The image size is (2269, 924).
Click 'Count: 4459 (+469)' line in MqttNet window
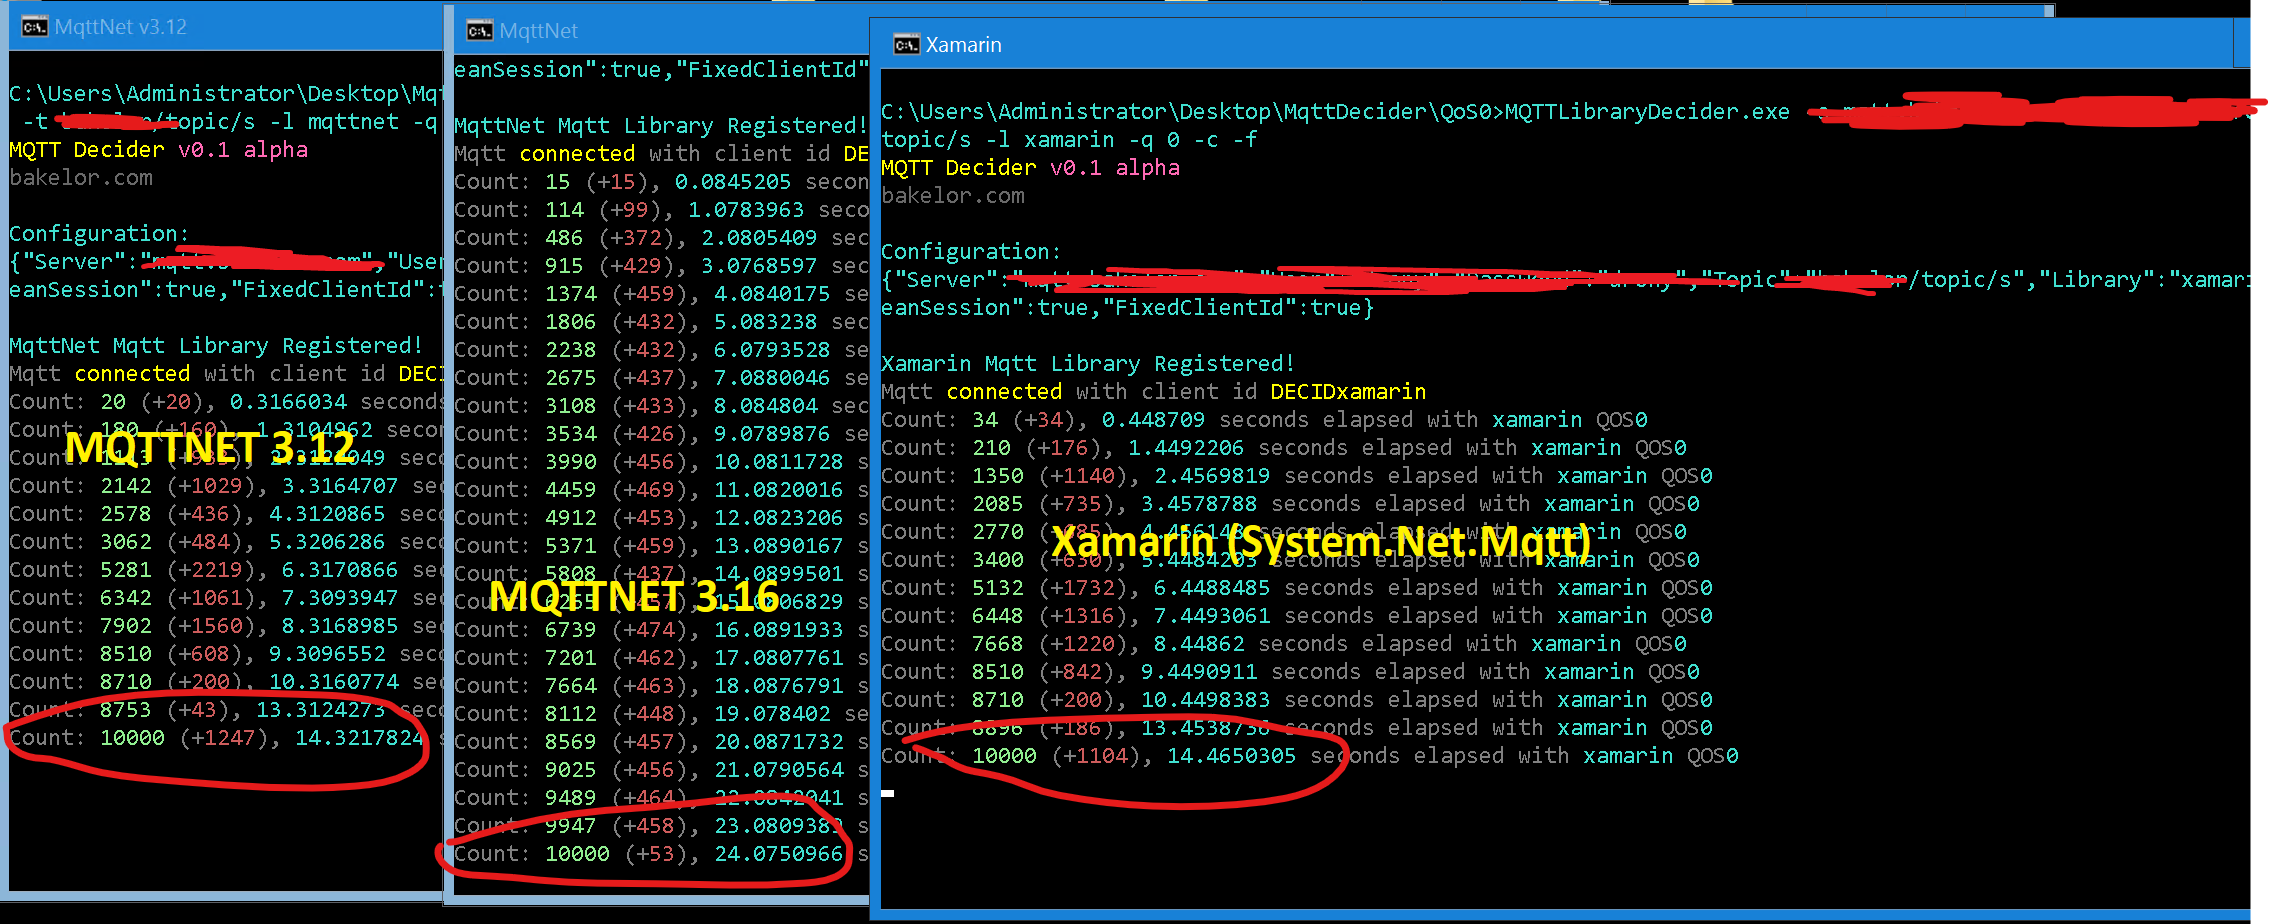click(x=661, y=490)
